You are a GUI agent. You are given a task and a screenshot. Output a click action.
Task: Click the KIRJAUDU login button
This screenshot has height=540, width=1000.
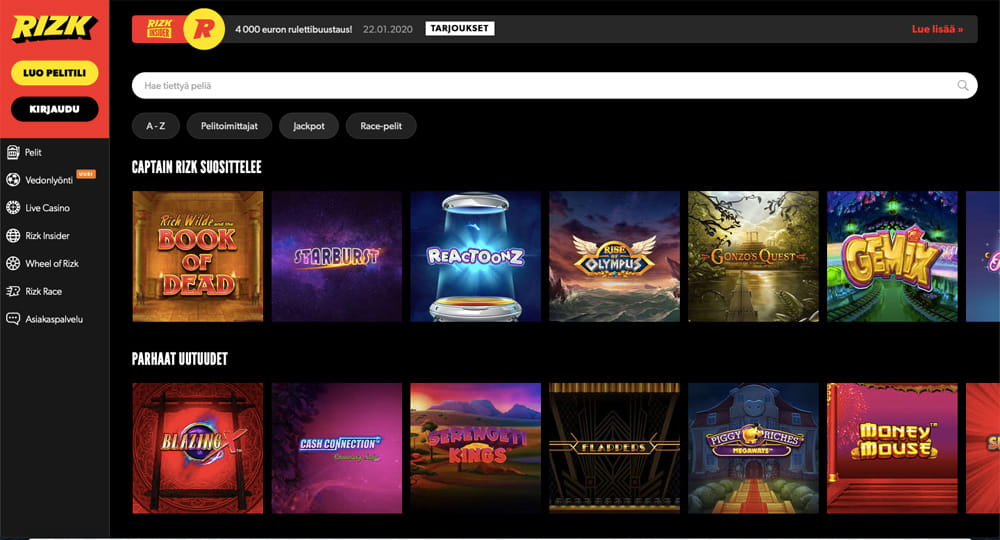54,109
